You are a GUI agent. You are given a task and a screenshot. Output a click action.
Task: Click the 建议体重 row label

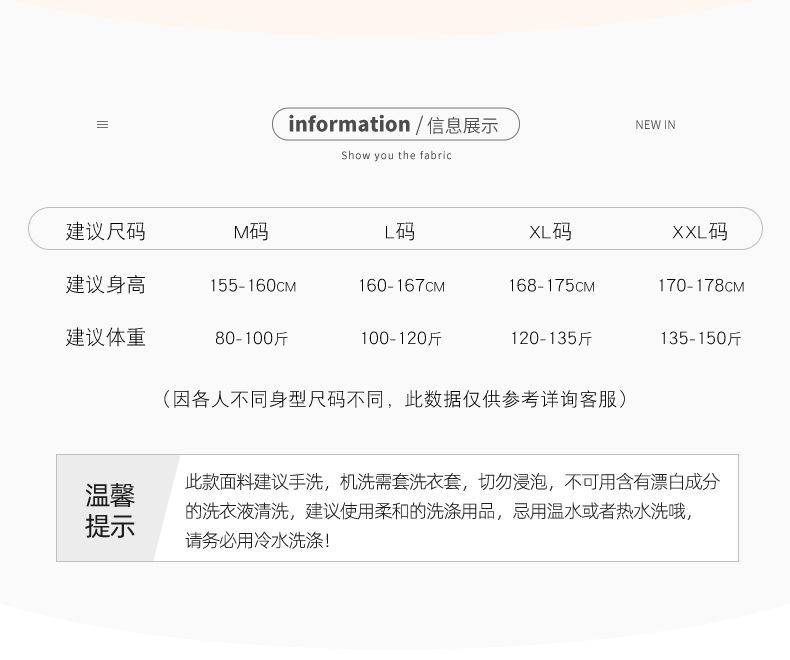[105, 337]
